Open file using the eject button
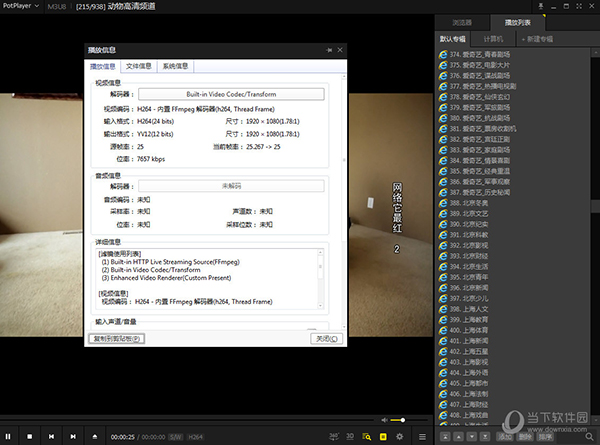 [x=95, y=436]
